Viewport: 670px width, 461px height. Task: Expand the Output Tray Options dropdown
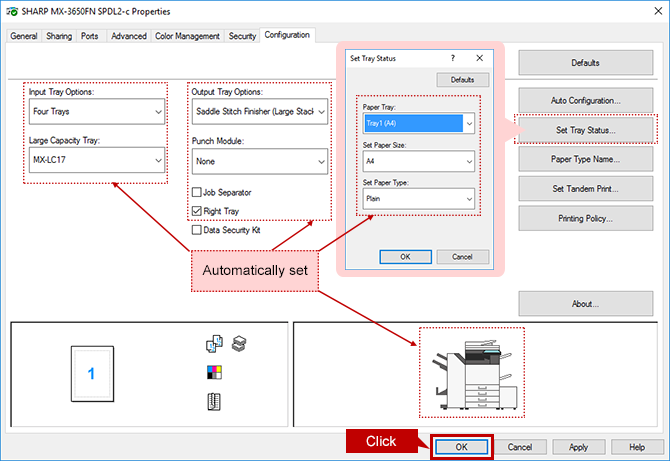point(260,112)
